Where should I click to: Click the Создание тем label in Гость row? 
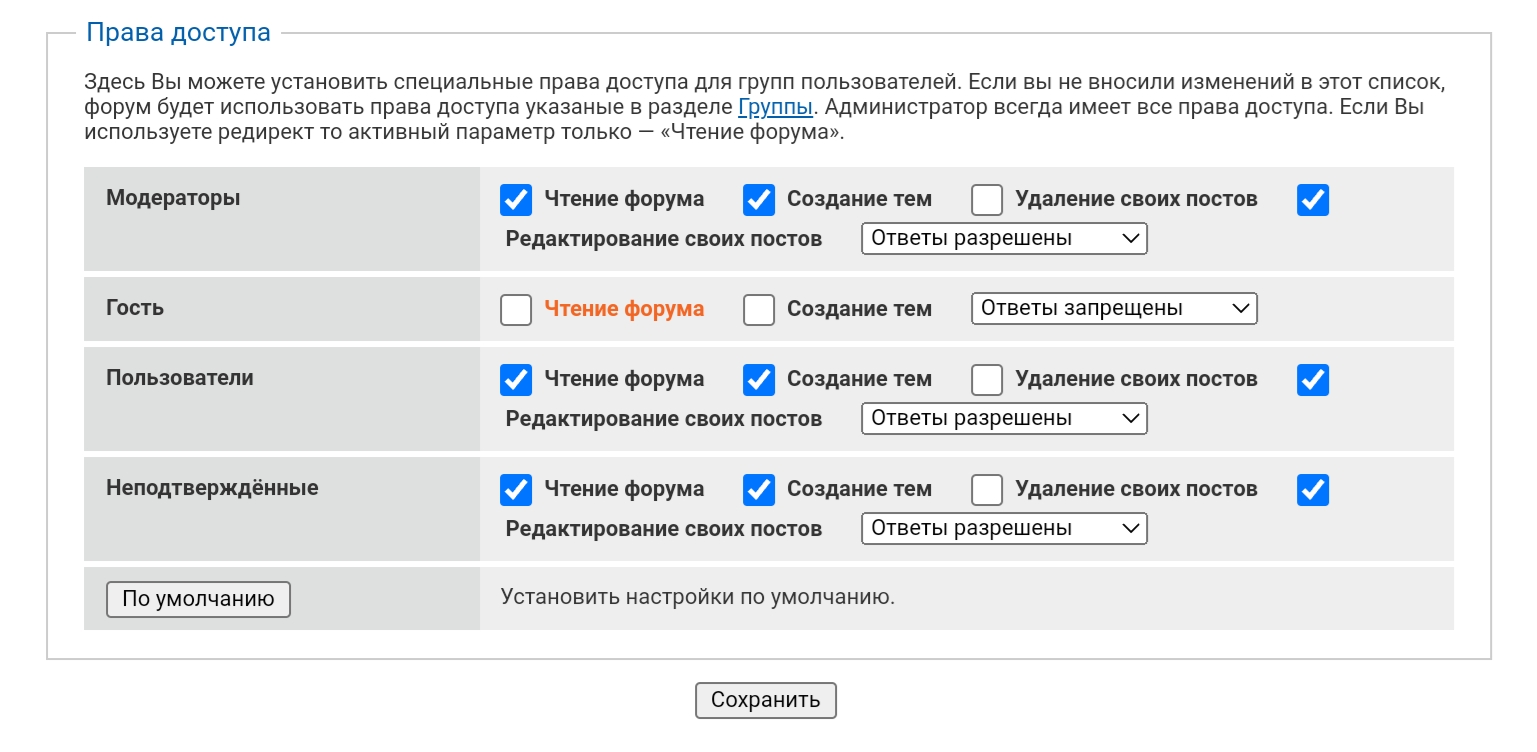[859, 309]
